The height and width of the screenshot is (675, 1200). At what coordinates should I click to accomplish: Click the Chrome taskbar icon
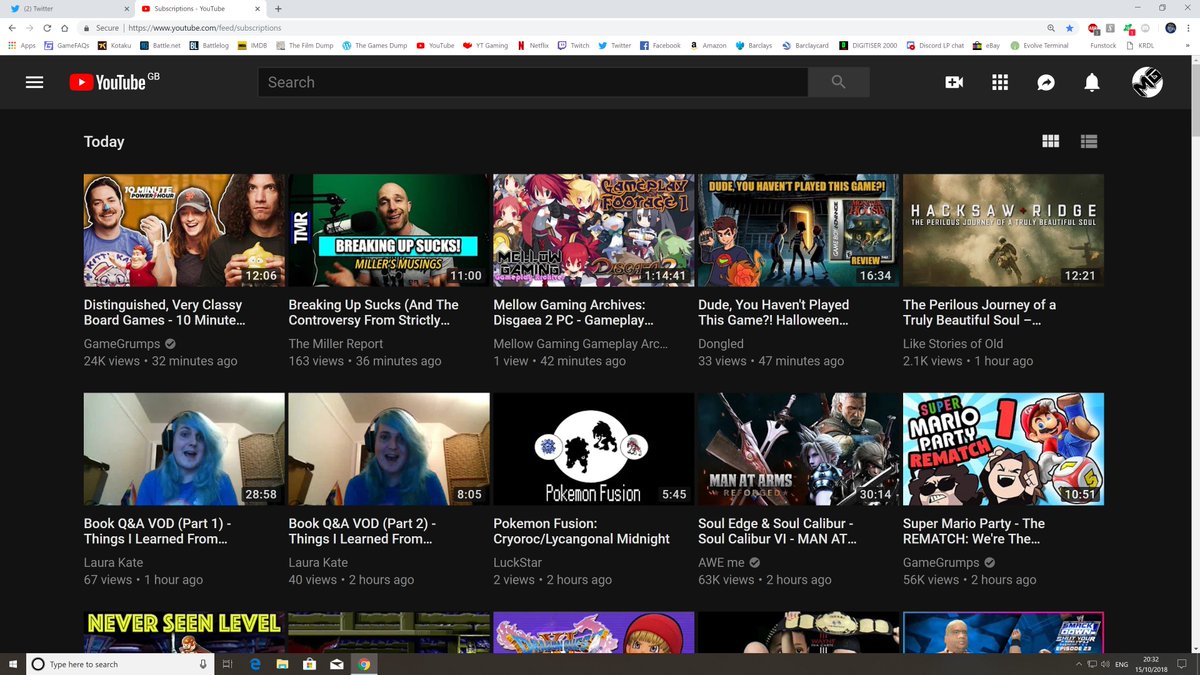(x=364, y=664)
